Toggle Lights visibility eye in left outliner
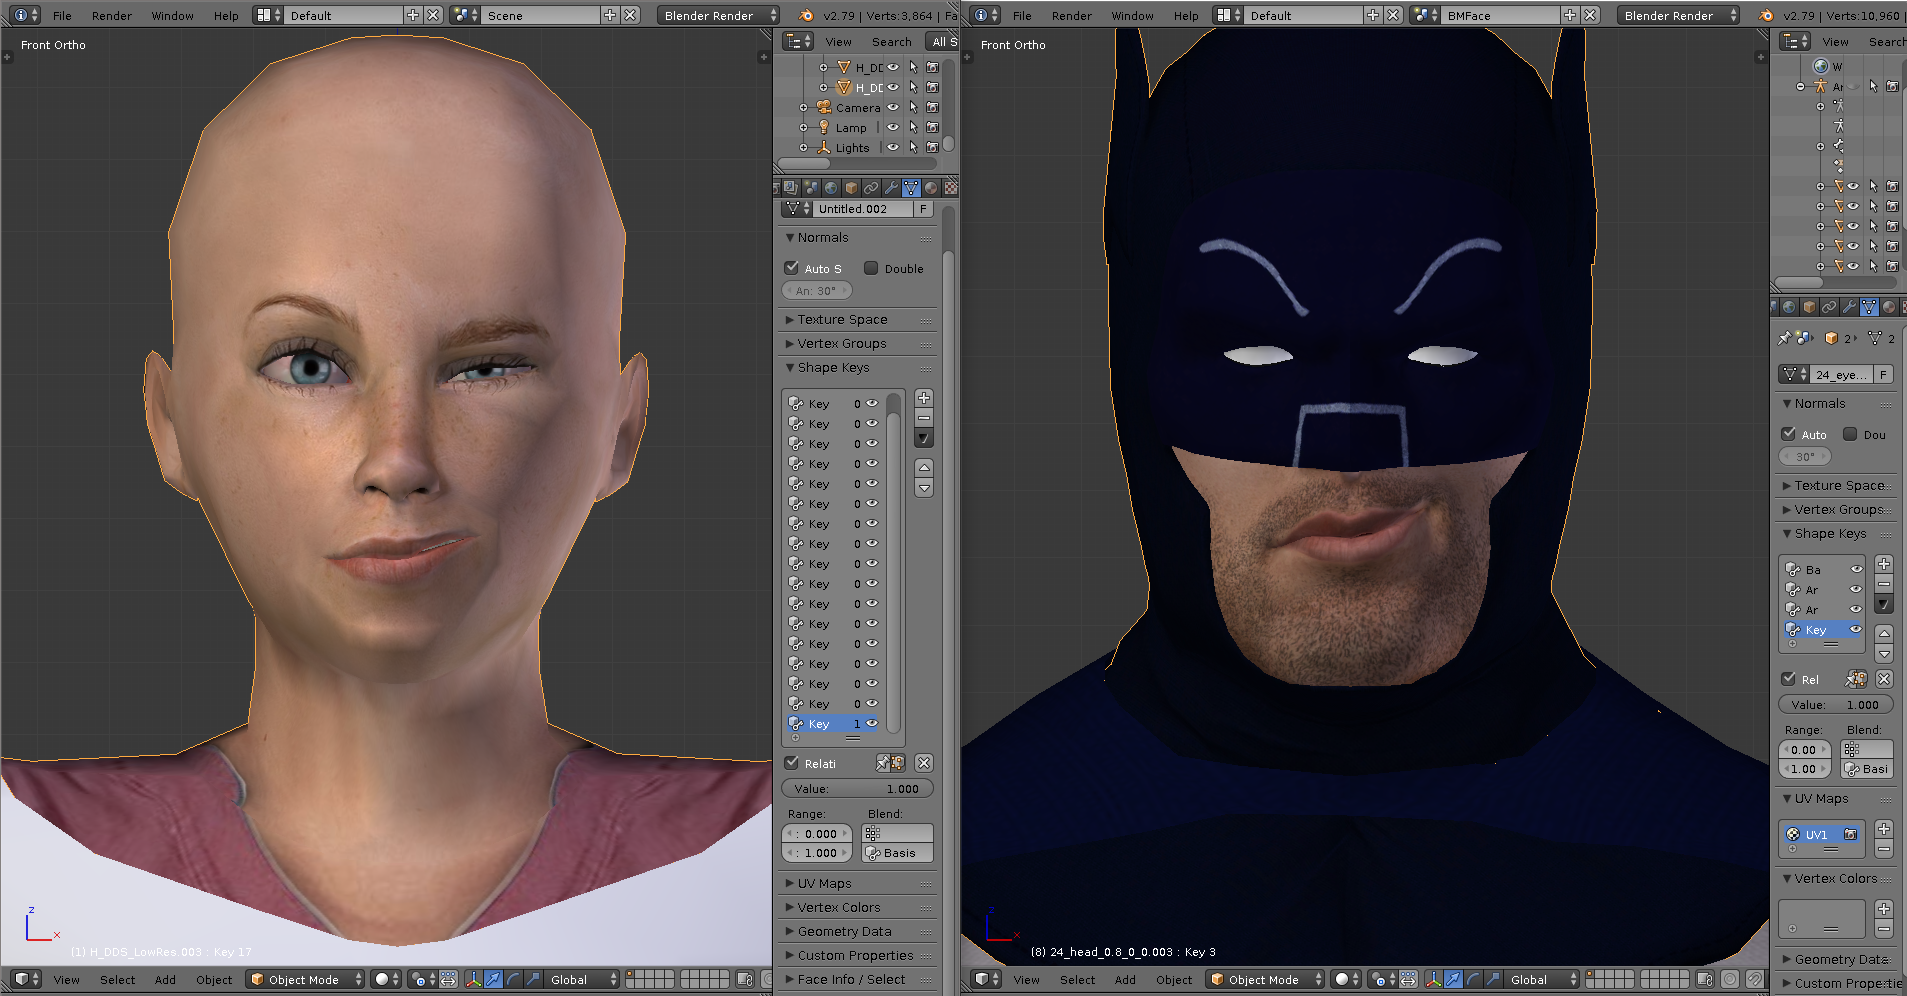This screenshot has height=996, width=1907. click(x=893, y=147)
